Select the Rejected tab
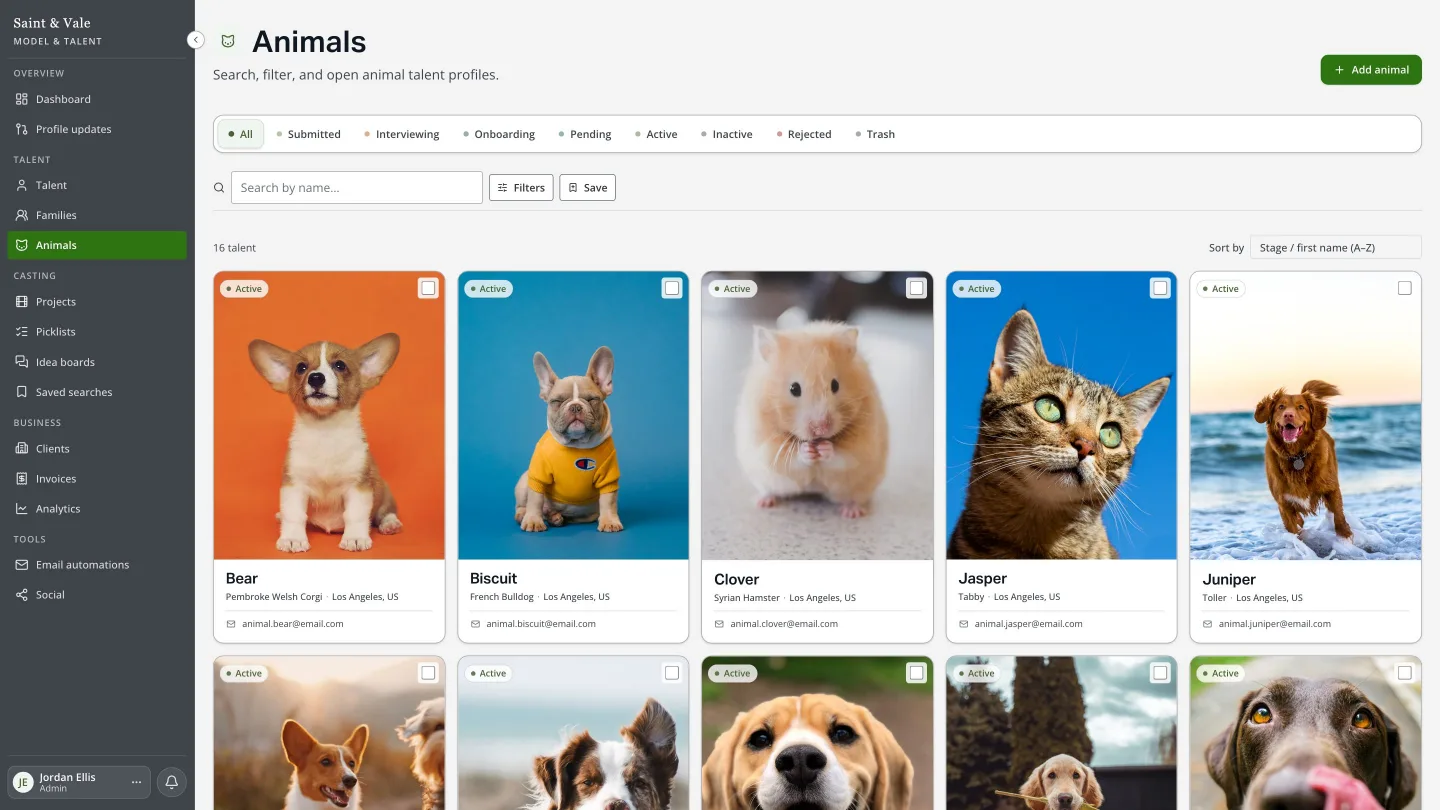Viewport: 1440px width, 810px height. coord(804,134)
